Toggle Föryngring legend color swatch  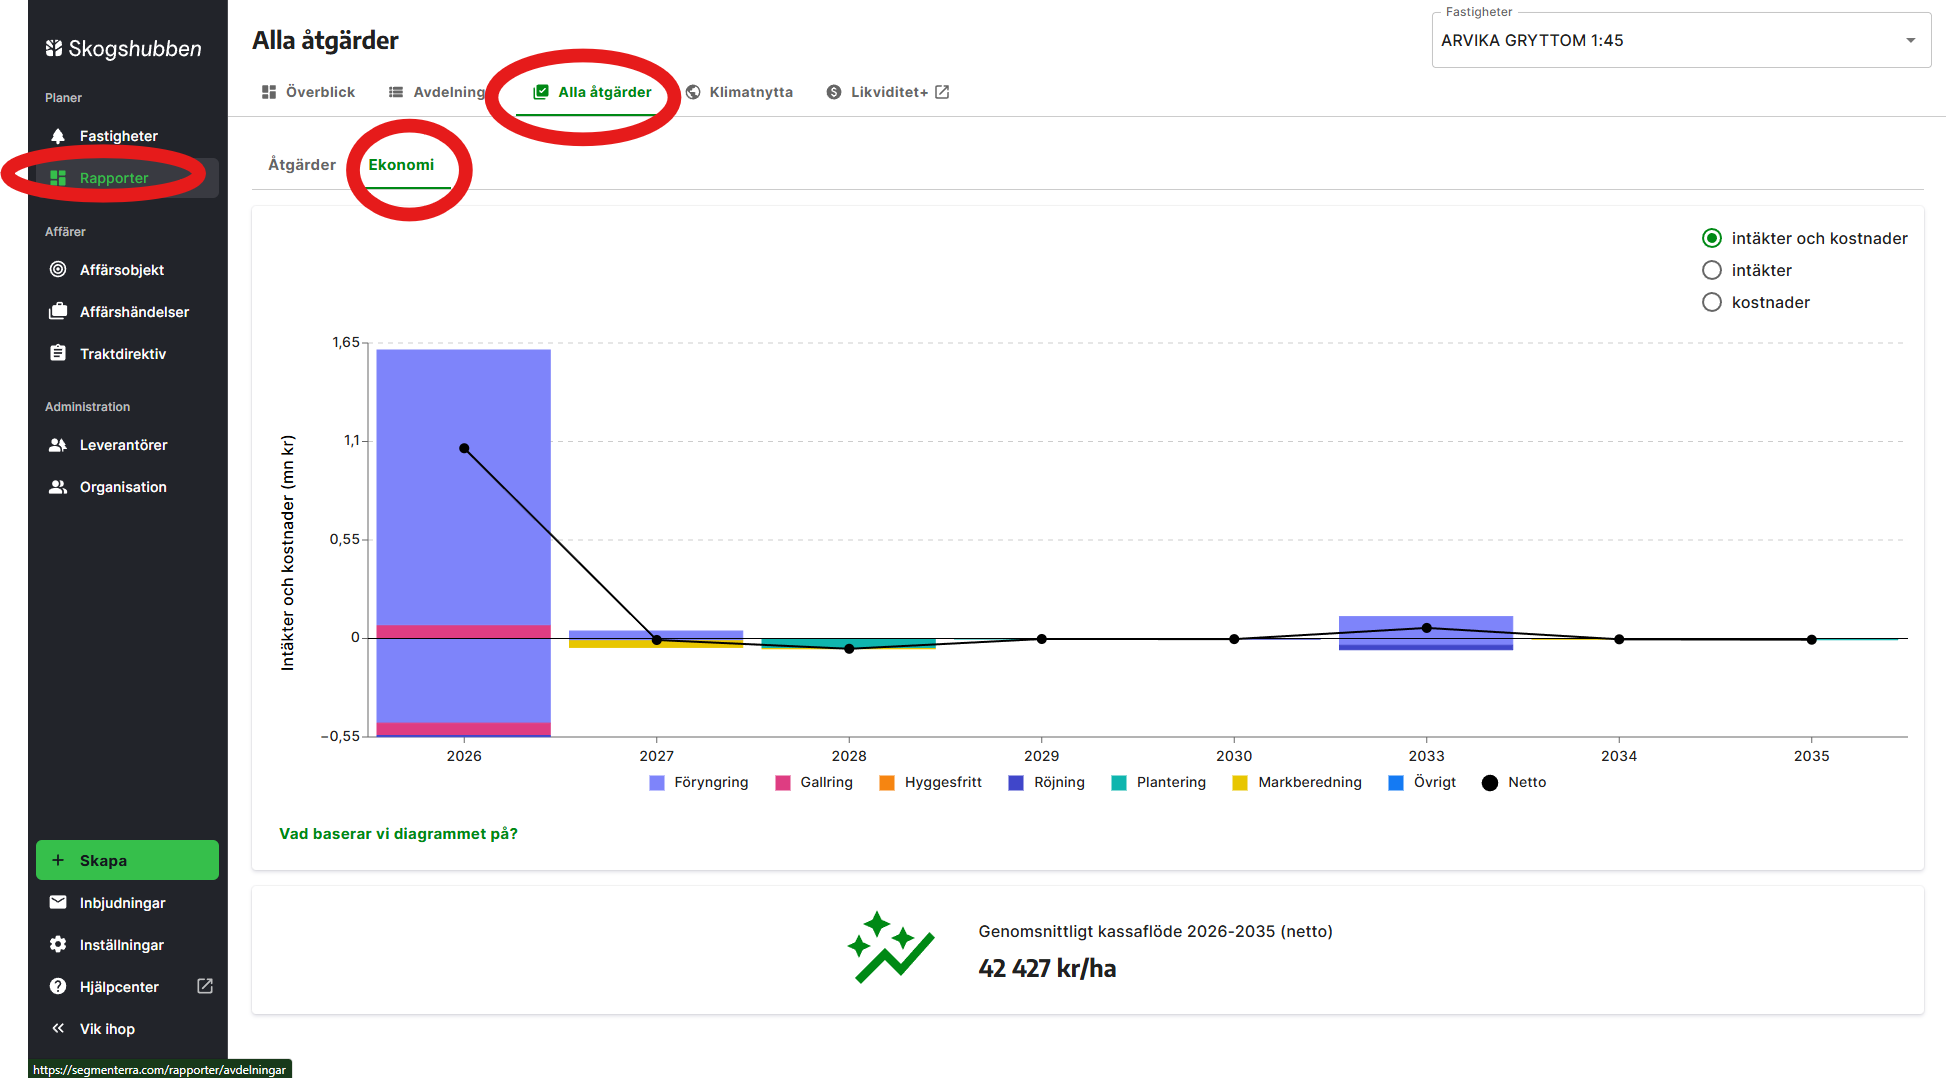coord(657,783)
